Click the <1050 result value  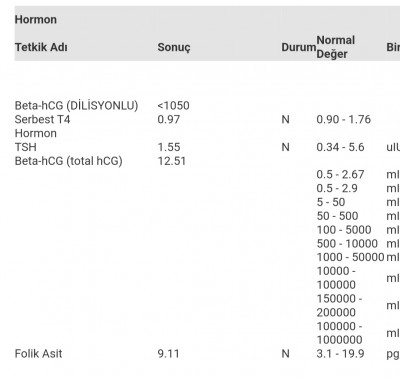(x=173, y=106)
